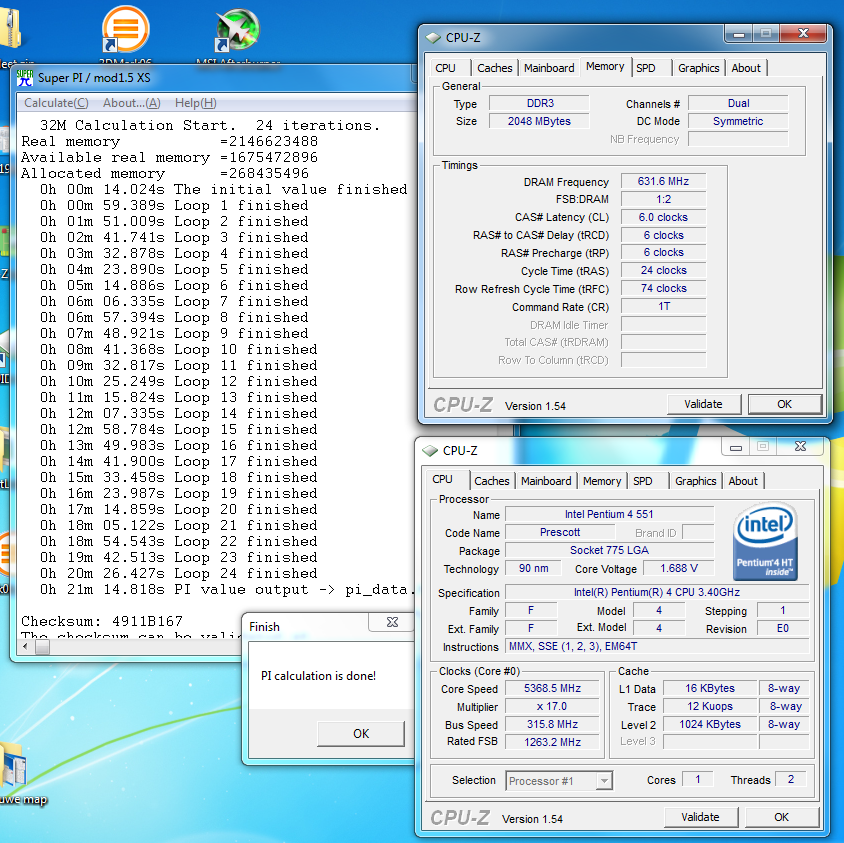Close the Finish dialog with the X
This screenshot has height=843, width=844.
coord(392,622)
